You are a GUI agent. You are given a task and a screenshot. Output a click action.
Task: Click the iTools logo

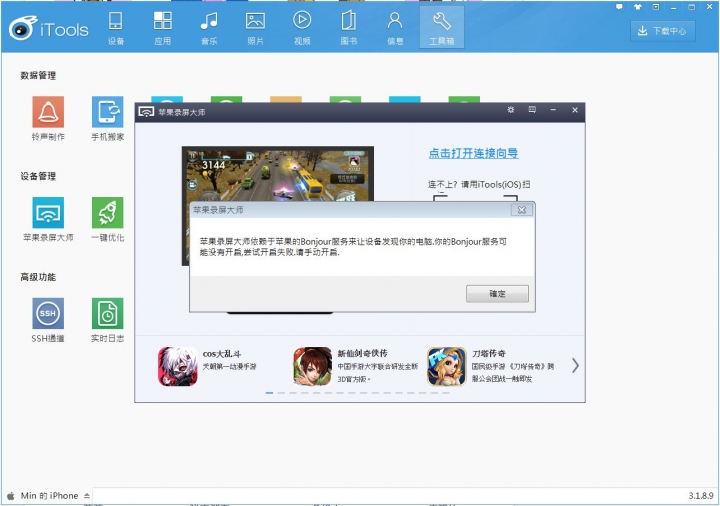coord(49,28)
